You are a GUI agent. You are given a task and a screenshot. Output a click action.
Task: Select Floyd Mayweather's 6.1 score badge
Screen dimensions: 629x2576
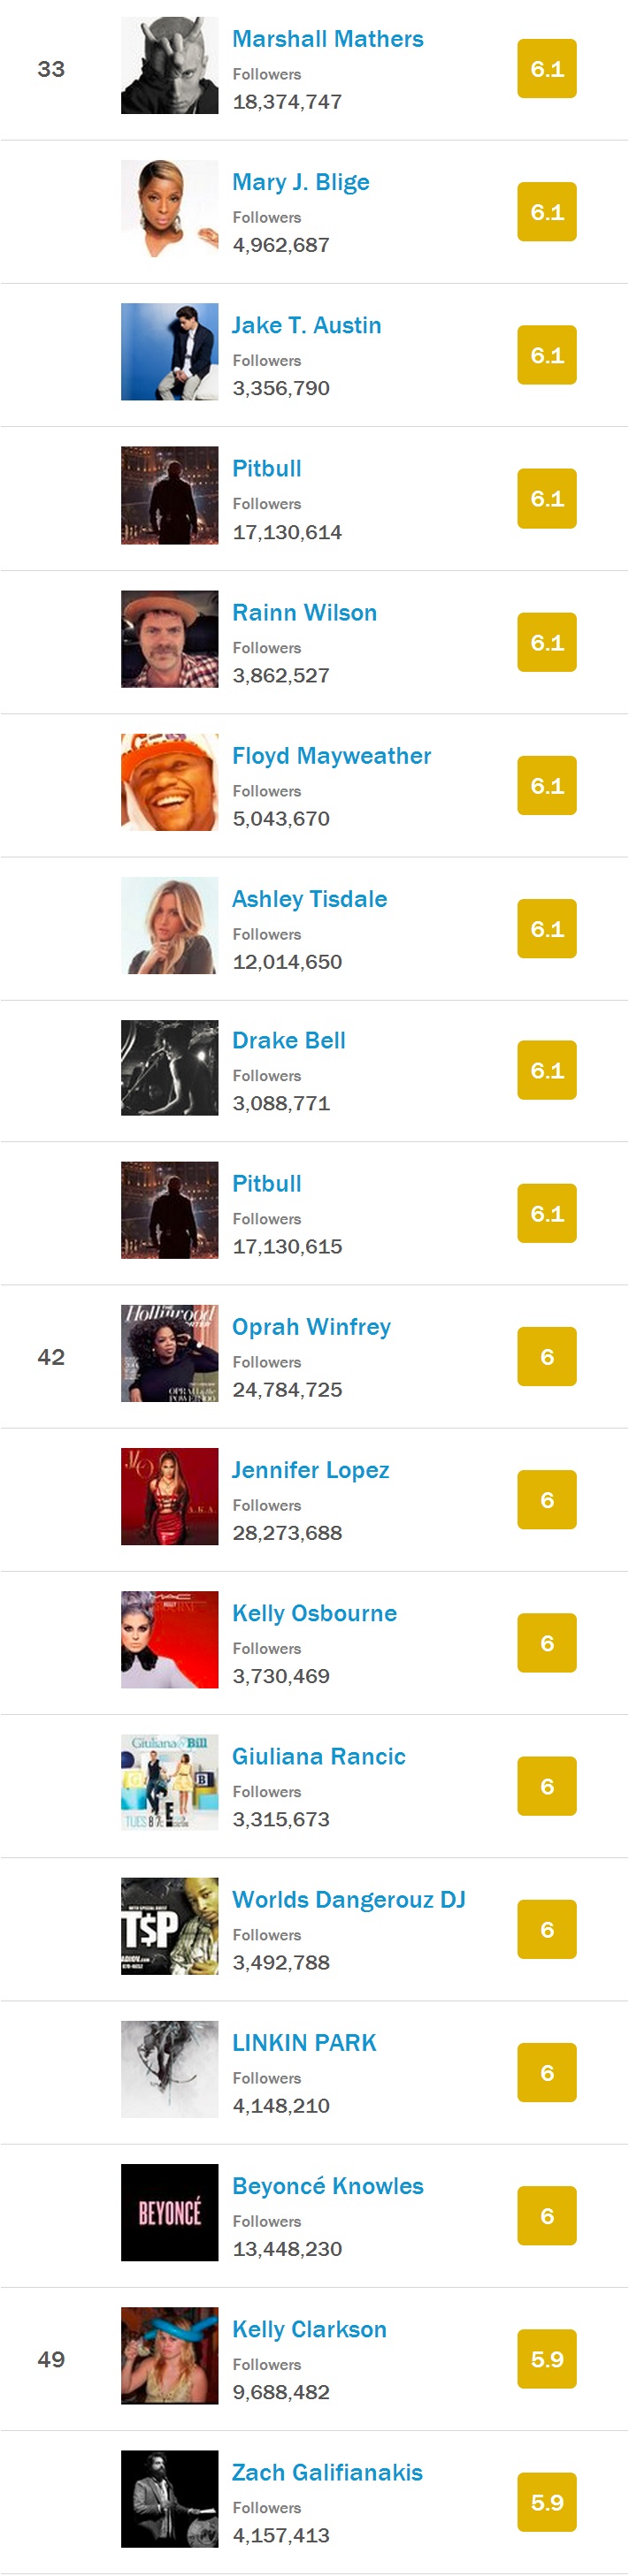pyautogui.click(x=546, y=785)
